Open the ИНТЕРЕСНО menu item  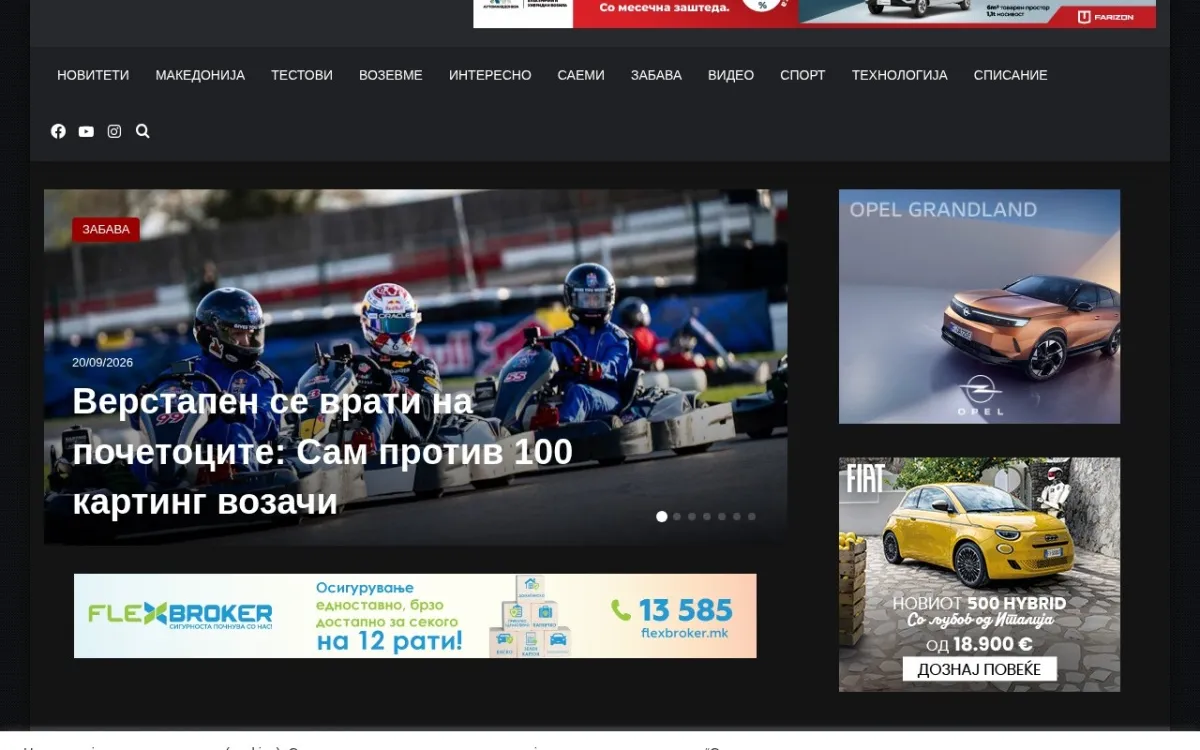[490, 75]
